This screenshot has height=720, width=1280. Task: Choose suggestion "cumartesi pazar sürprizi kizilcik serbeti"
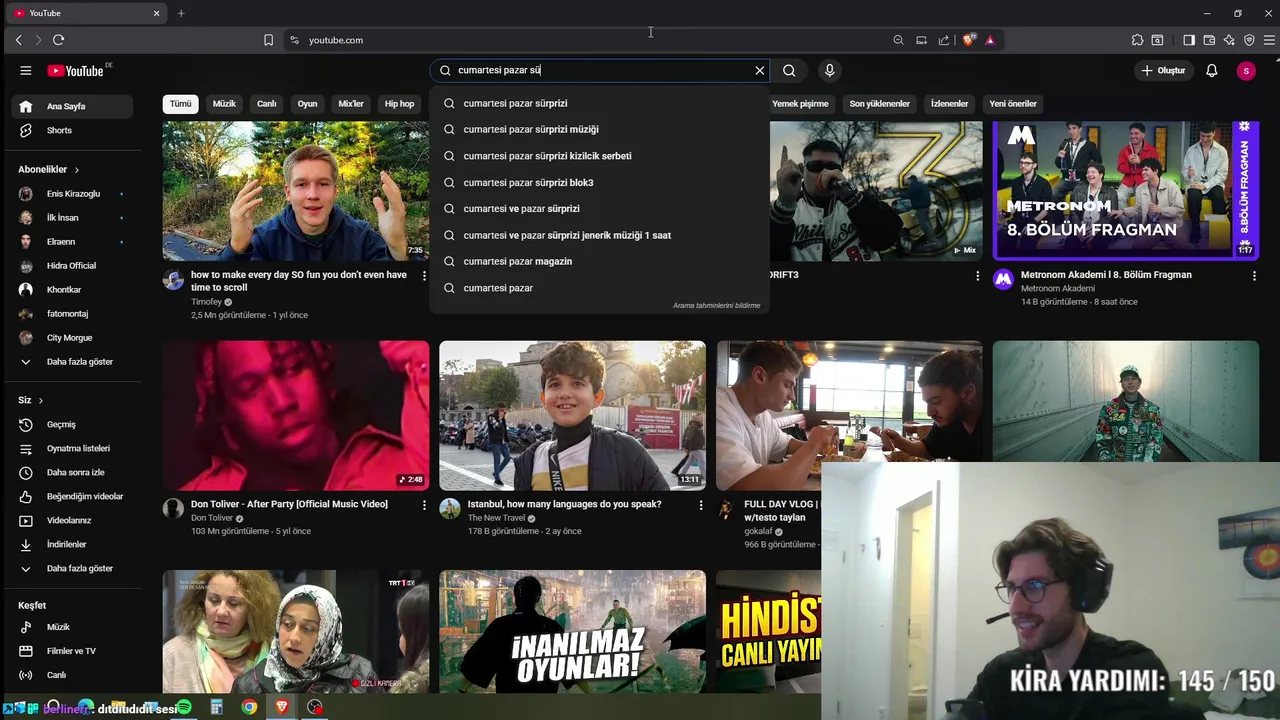coord(600,156)
